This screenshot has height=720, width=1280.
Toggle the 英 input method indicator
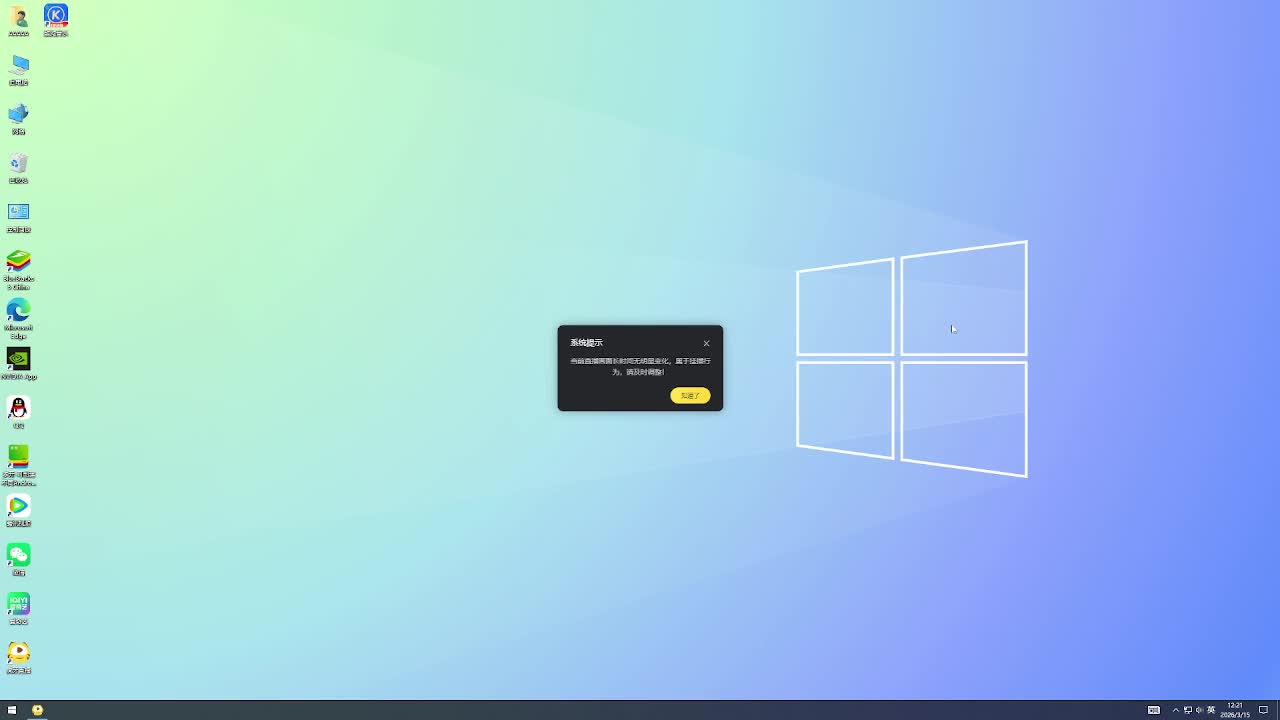pos(1211,710)
